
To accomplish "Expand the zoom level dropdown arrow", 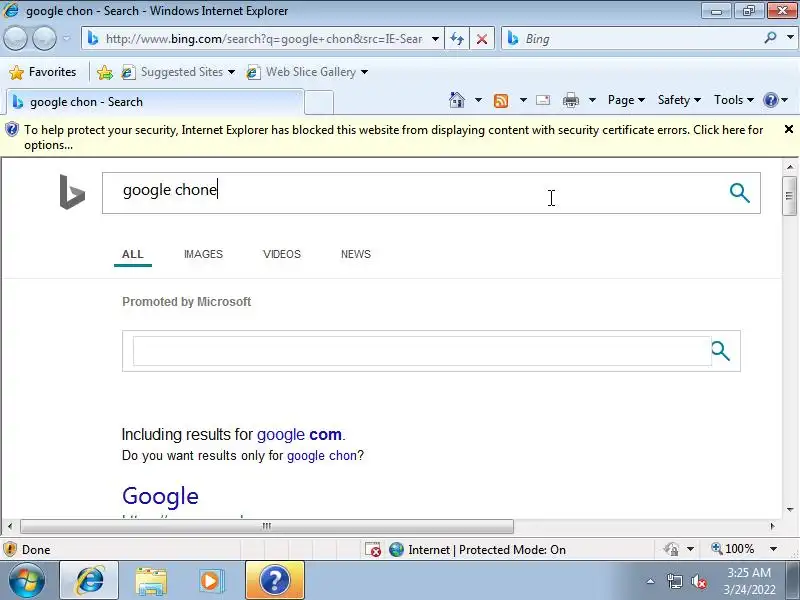I will [773, 549].
